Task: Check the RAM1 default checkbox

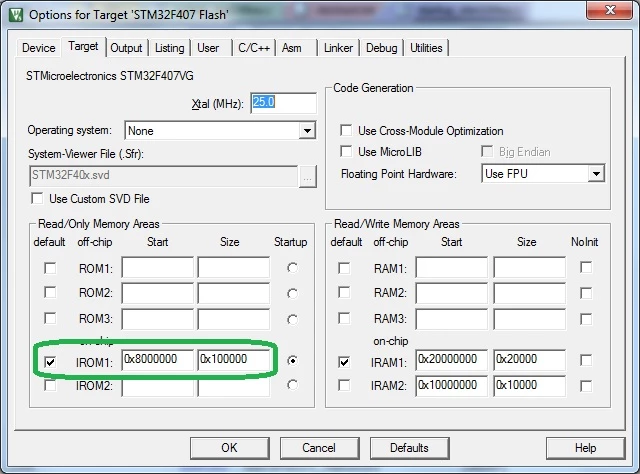Action: click(x=344, y=268)
